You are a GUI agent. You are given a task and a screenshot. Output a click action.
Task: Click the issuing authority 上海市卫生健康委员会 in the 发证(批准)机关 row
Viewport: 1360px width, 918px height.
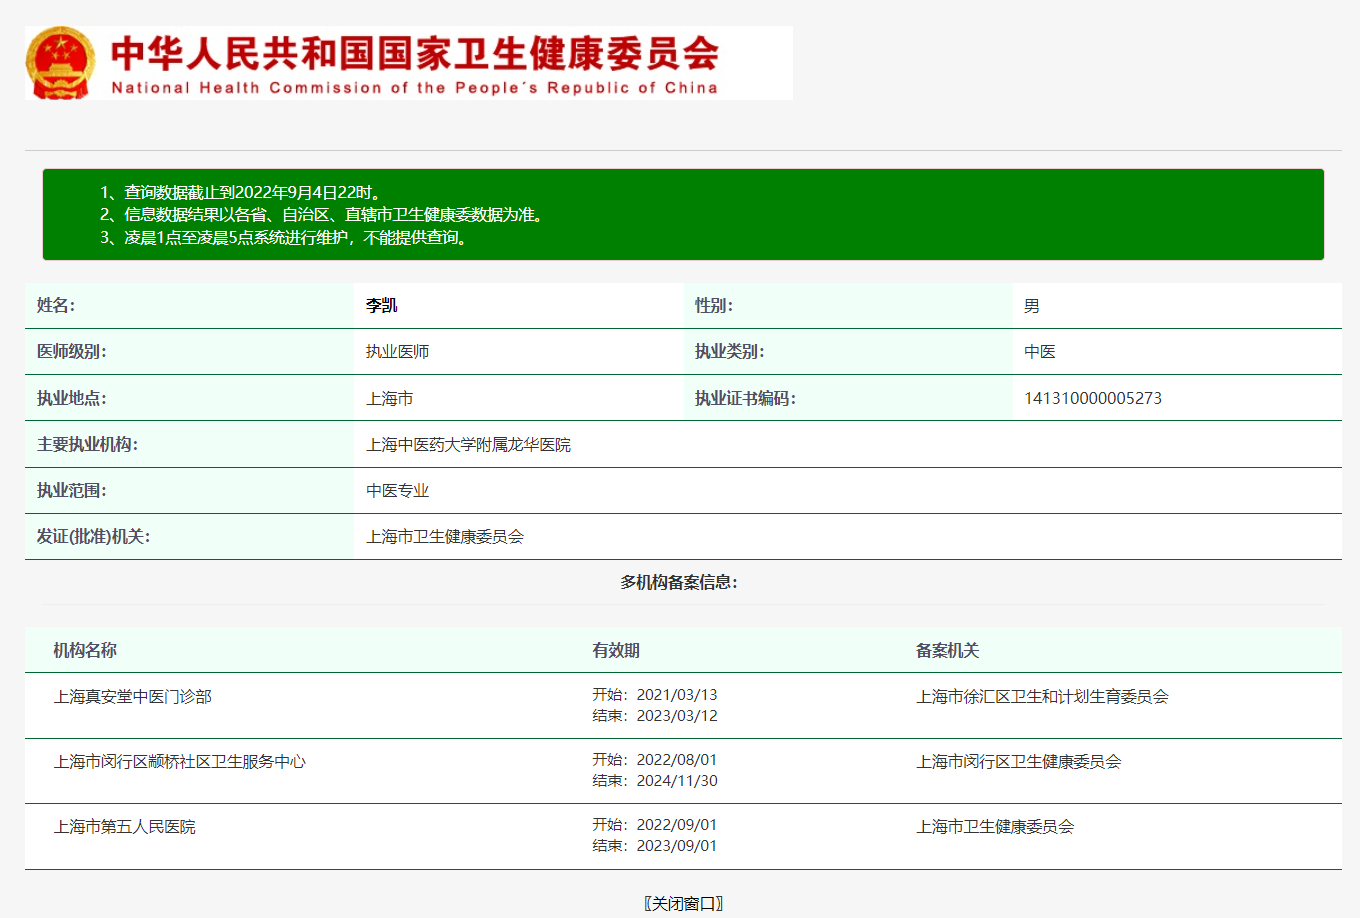click(x=445, y=536)
